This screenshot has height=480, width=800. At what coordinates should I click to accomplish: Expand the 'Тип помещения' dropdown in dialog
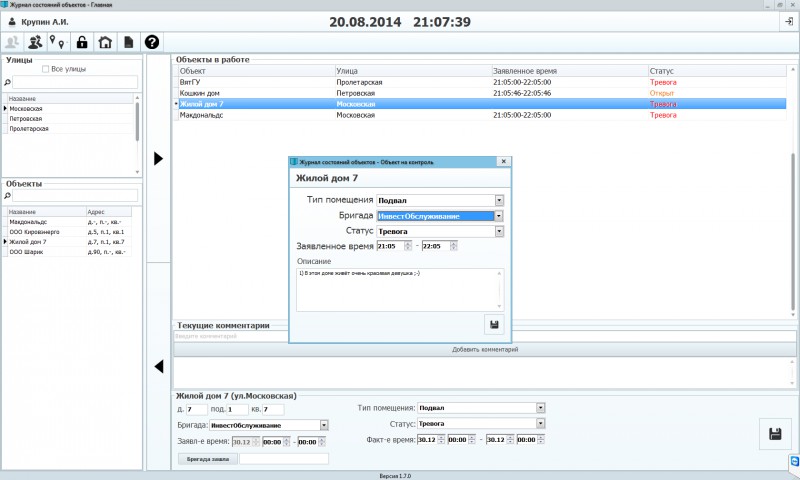[x=499, y=200]
